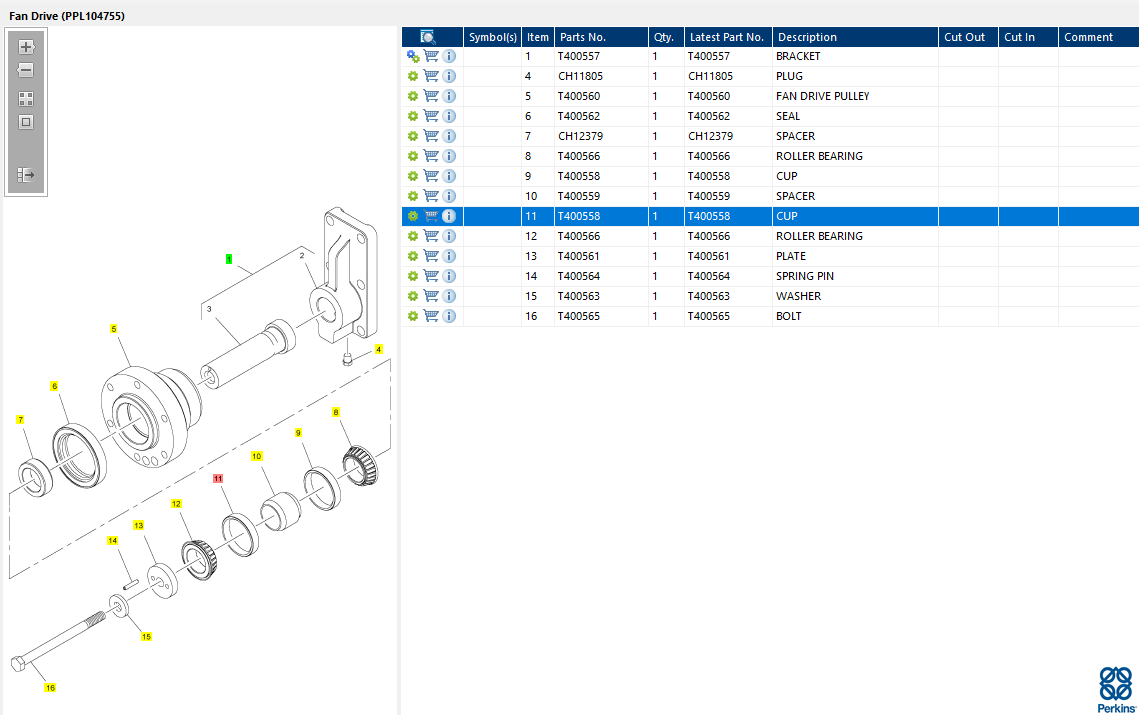Click assembly gears icon for BRACKET row

tap(413, 57)
